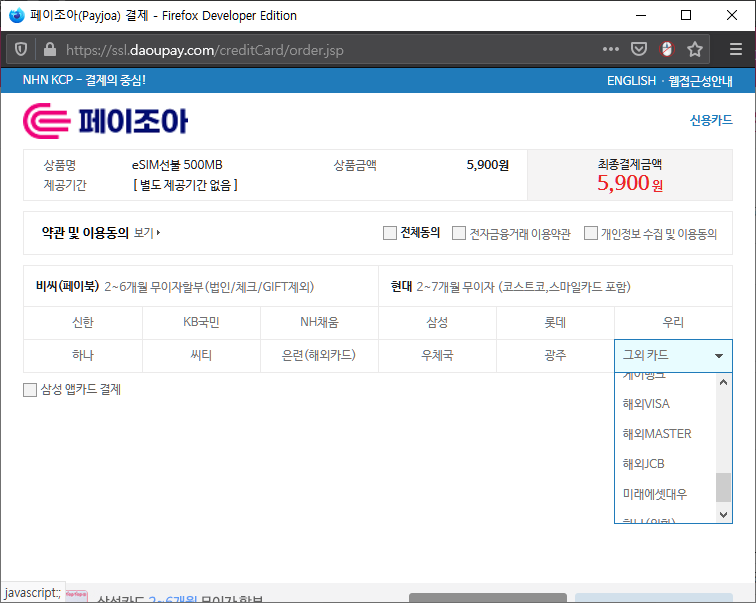Choose the 우리 card button
This screenshot has height=603, width=756.
coord(673,322)
